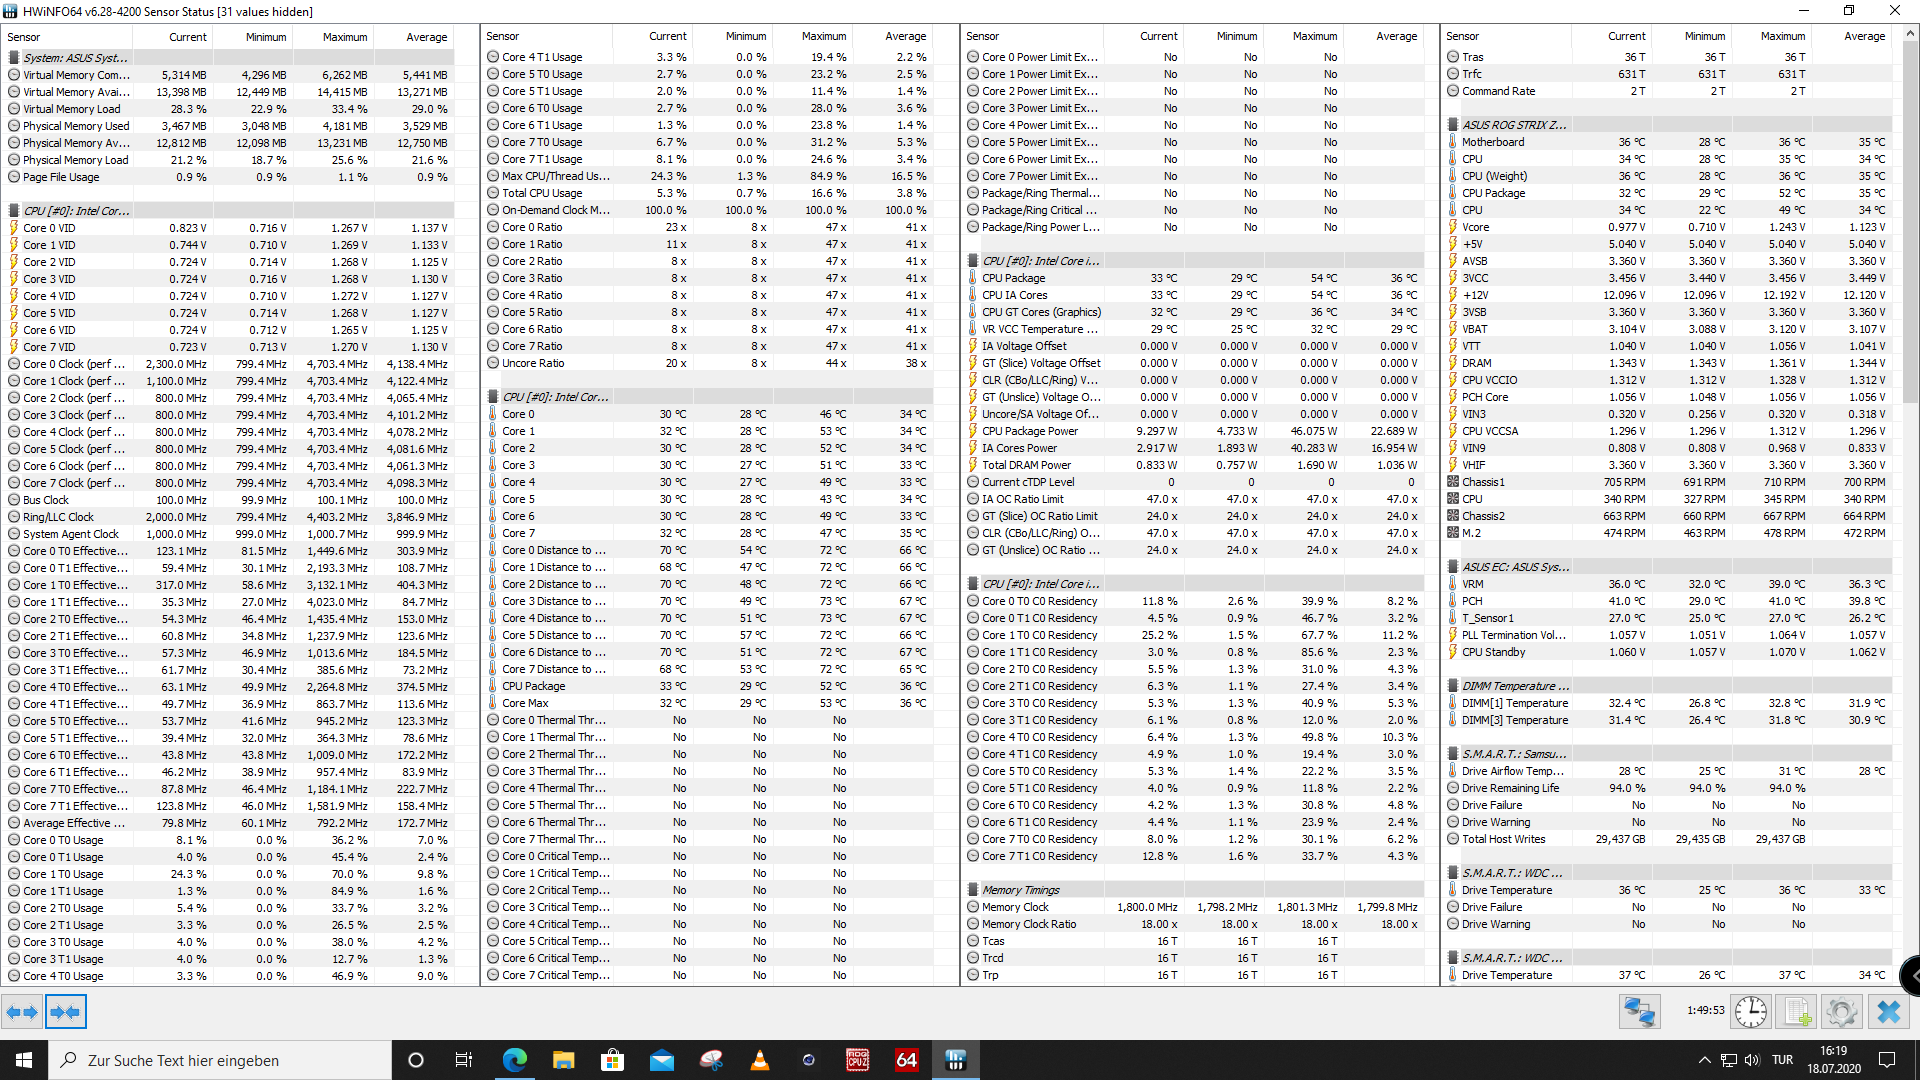The image size is (1920, 1080).
Task: Reset the elapsed time clock icon
Action: pos(1750,1012)
